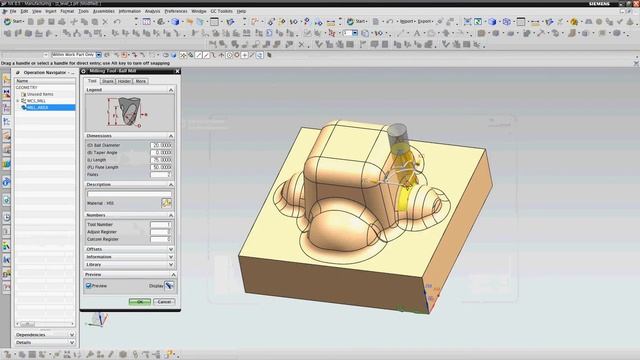Image resolution: width=640 pixels, height=360 pixels.
Task: Collapse the Dimensions section
Action: click(171, 136)
